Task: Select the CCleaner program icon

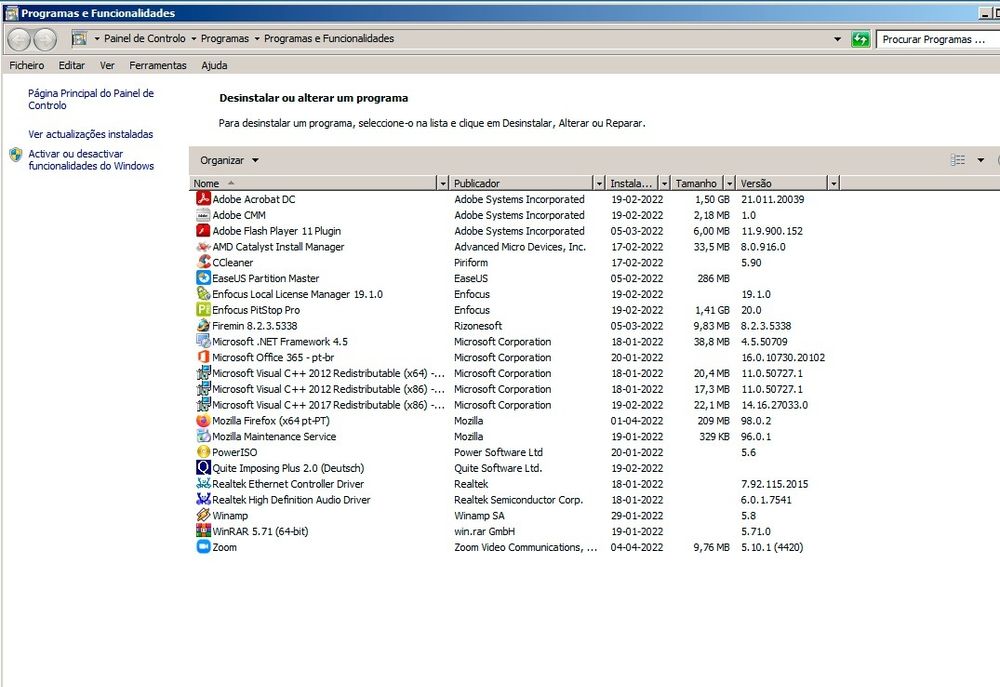Action: click(x=203, y=262)
